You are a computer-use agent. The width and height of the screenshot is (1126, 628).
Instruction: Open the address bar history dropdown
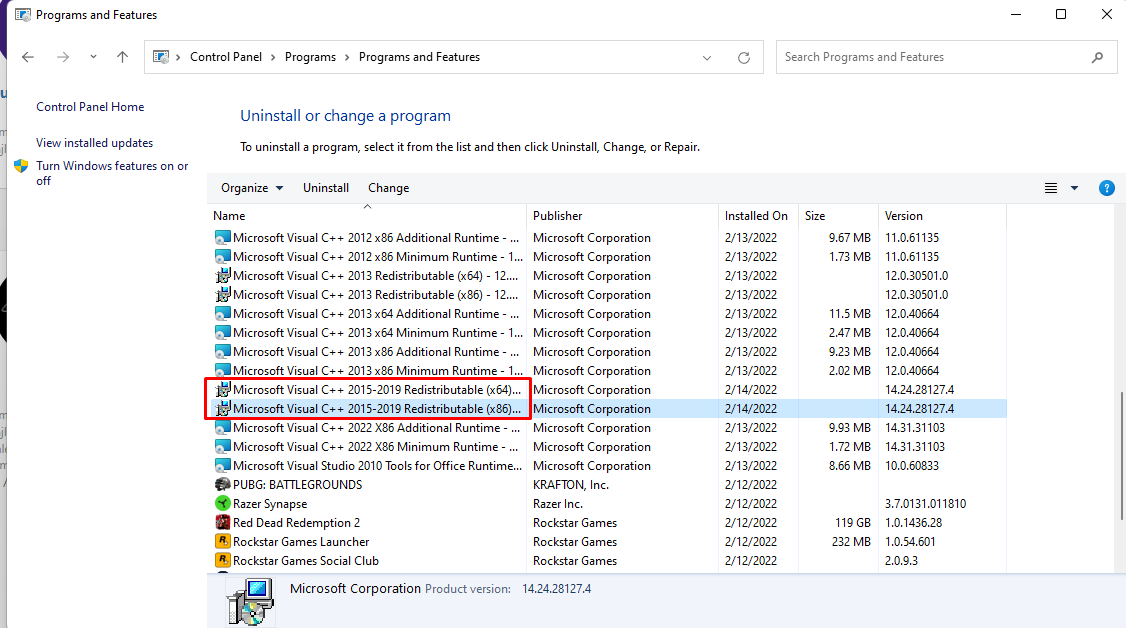(x=707, y=58)
